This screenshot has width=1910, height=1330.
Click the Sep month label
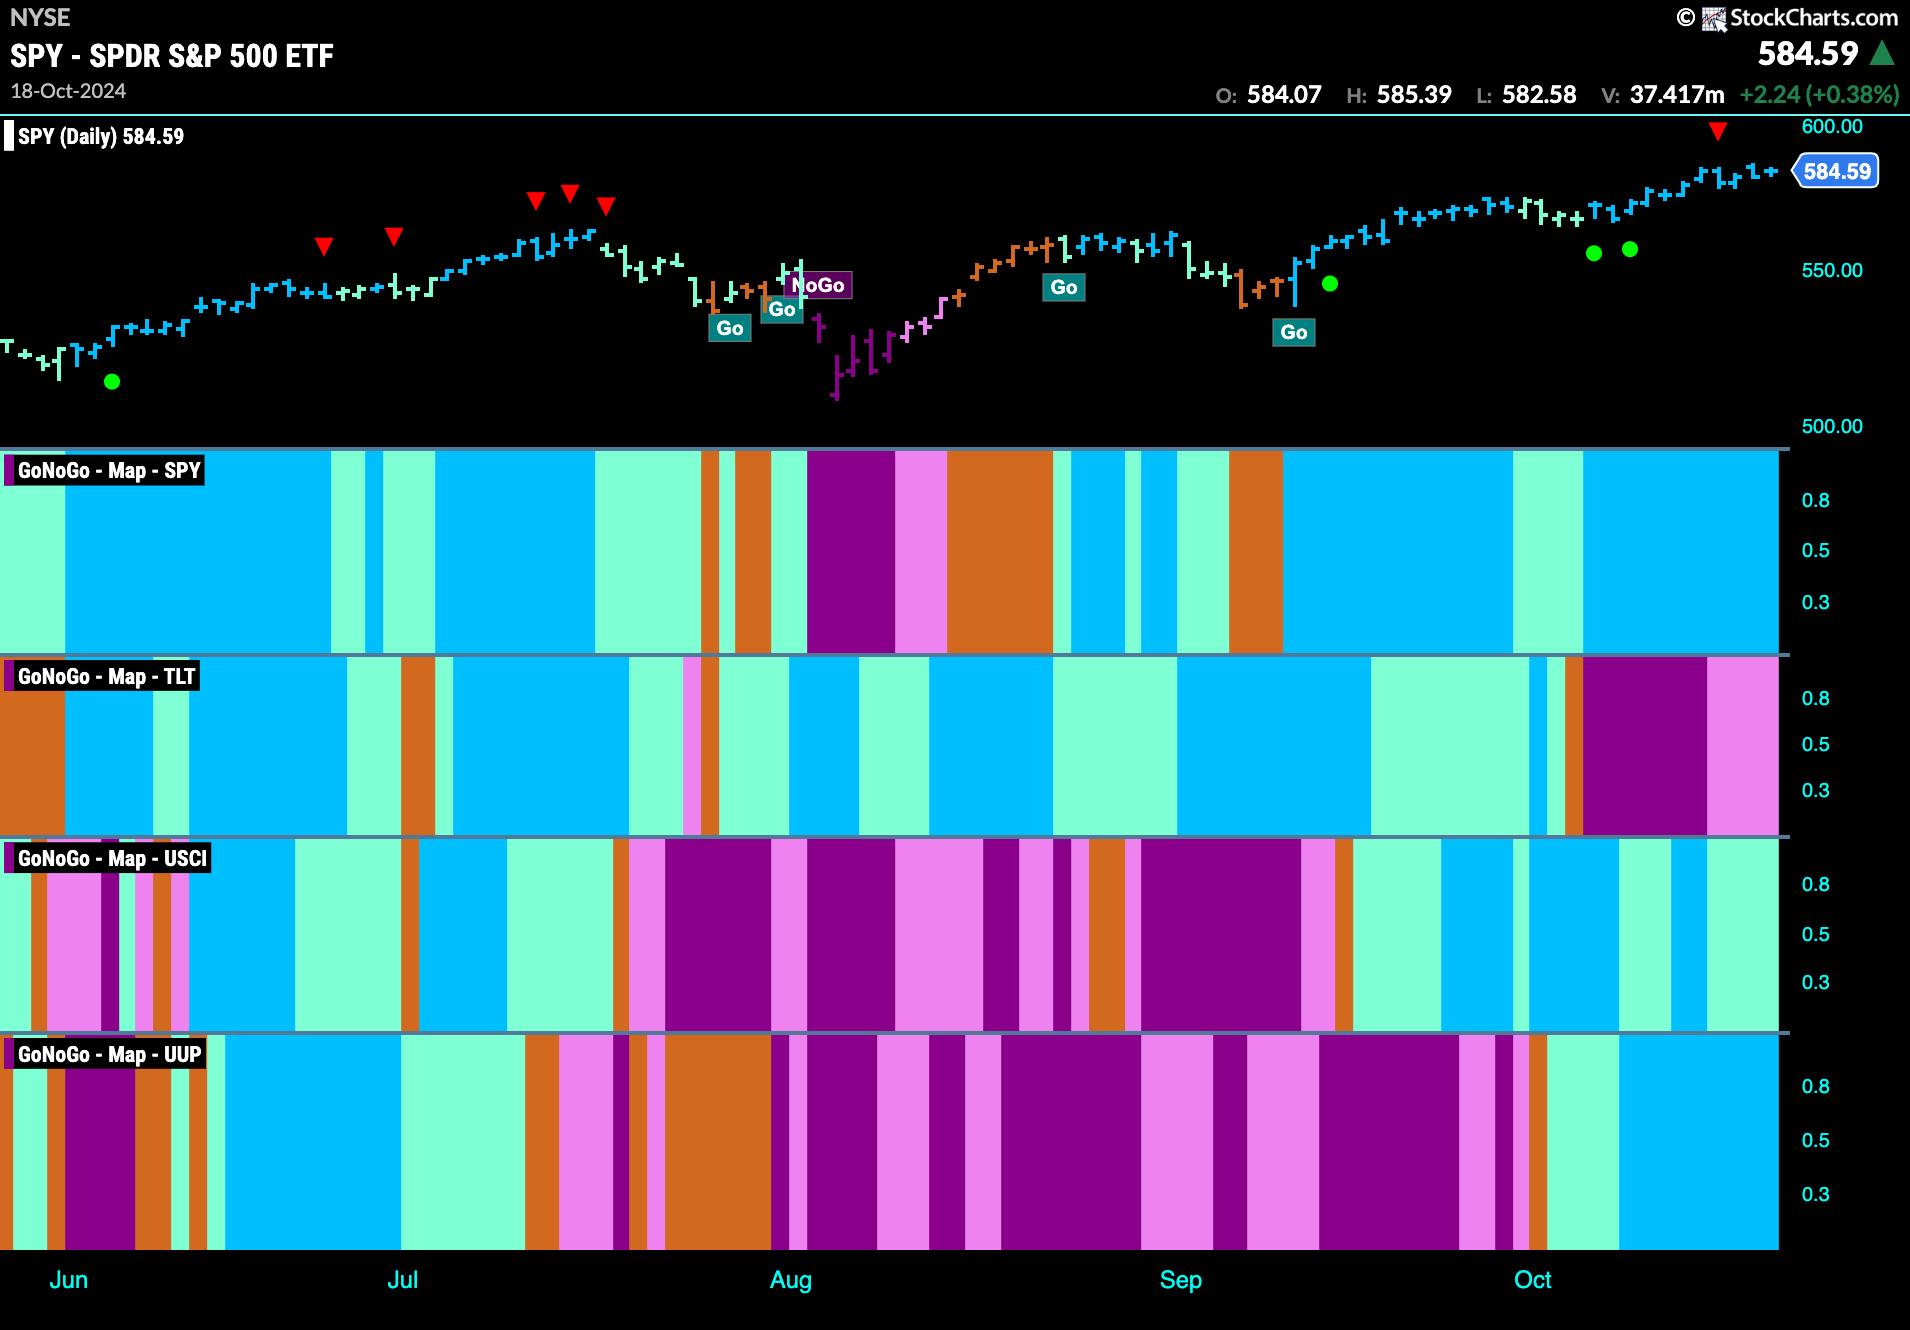(x=1181, y=1280)
